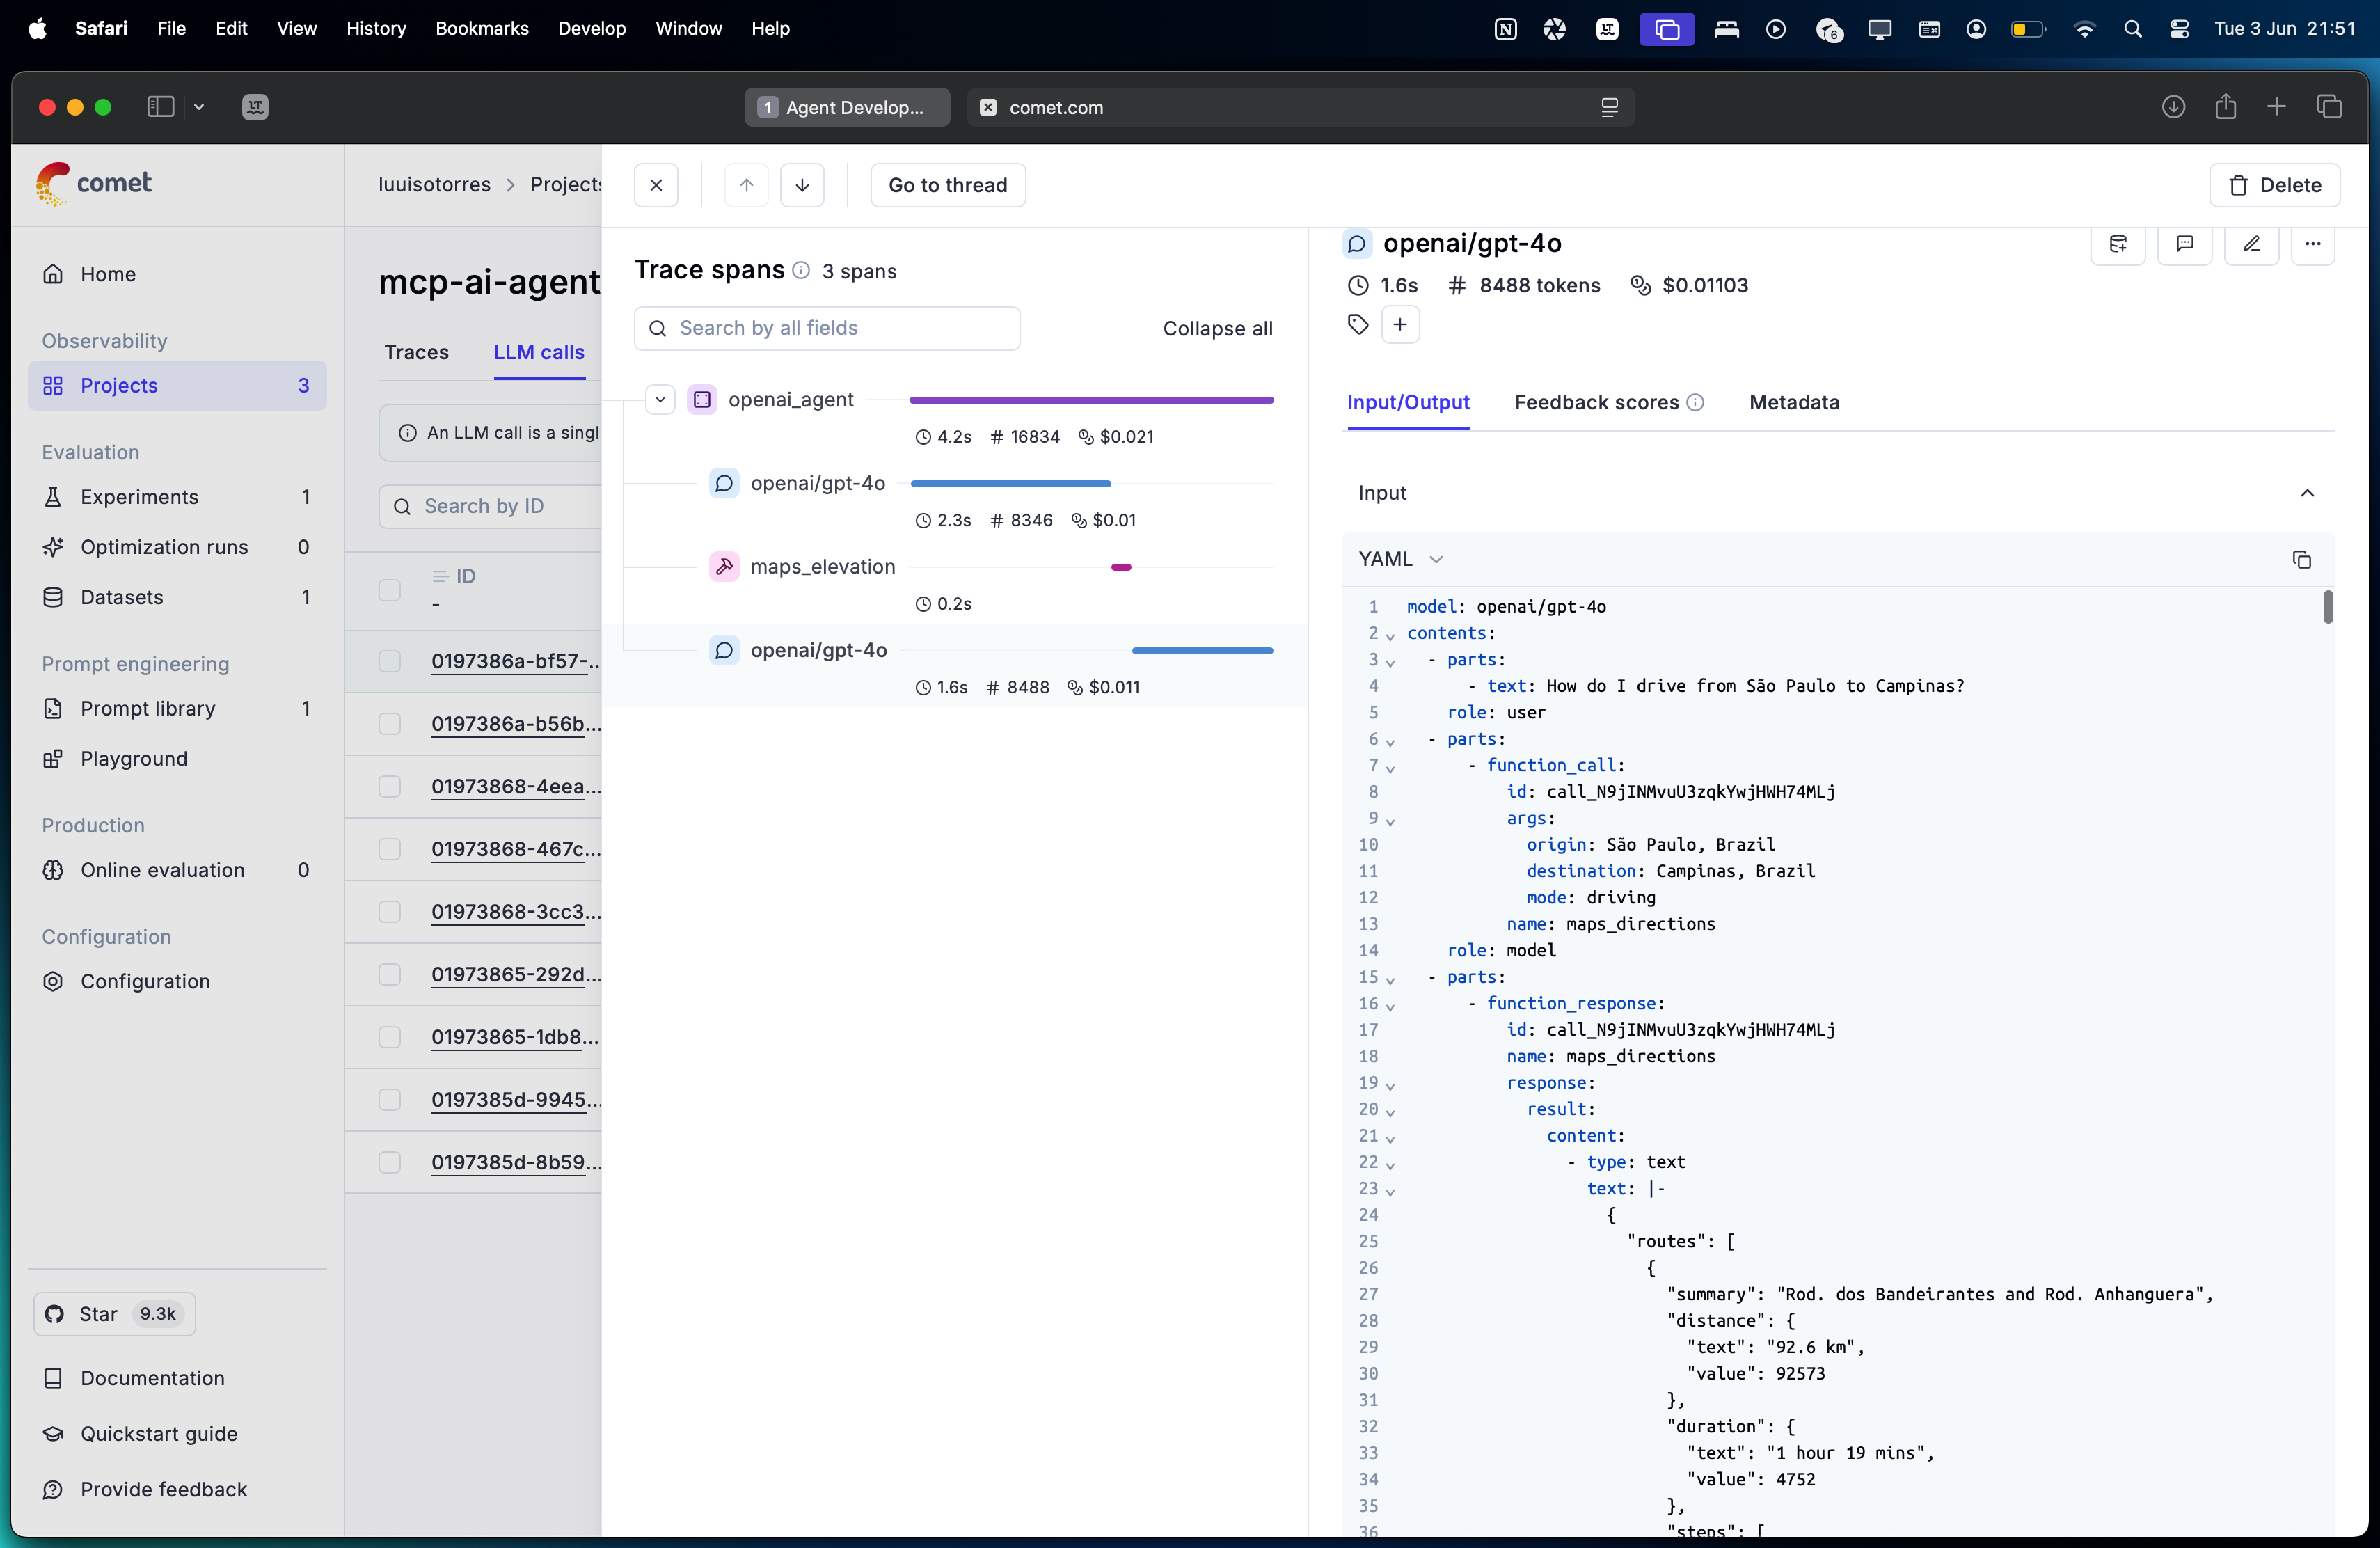Open a new Safari tab
2380x1548 pixels.
coord(2277,107)
